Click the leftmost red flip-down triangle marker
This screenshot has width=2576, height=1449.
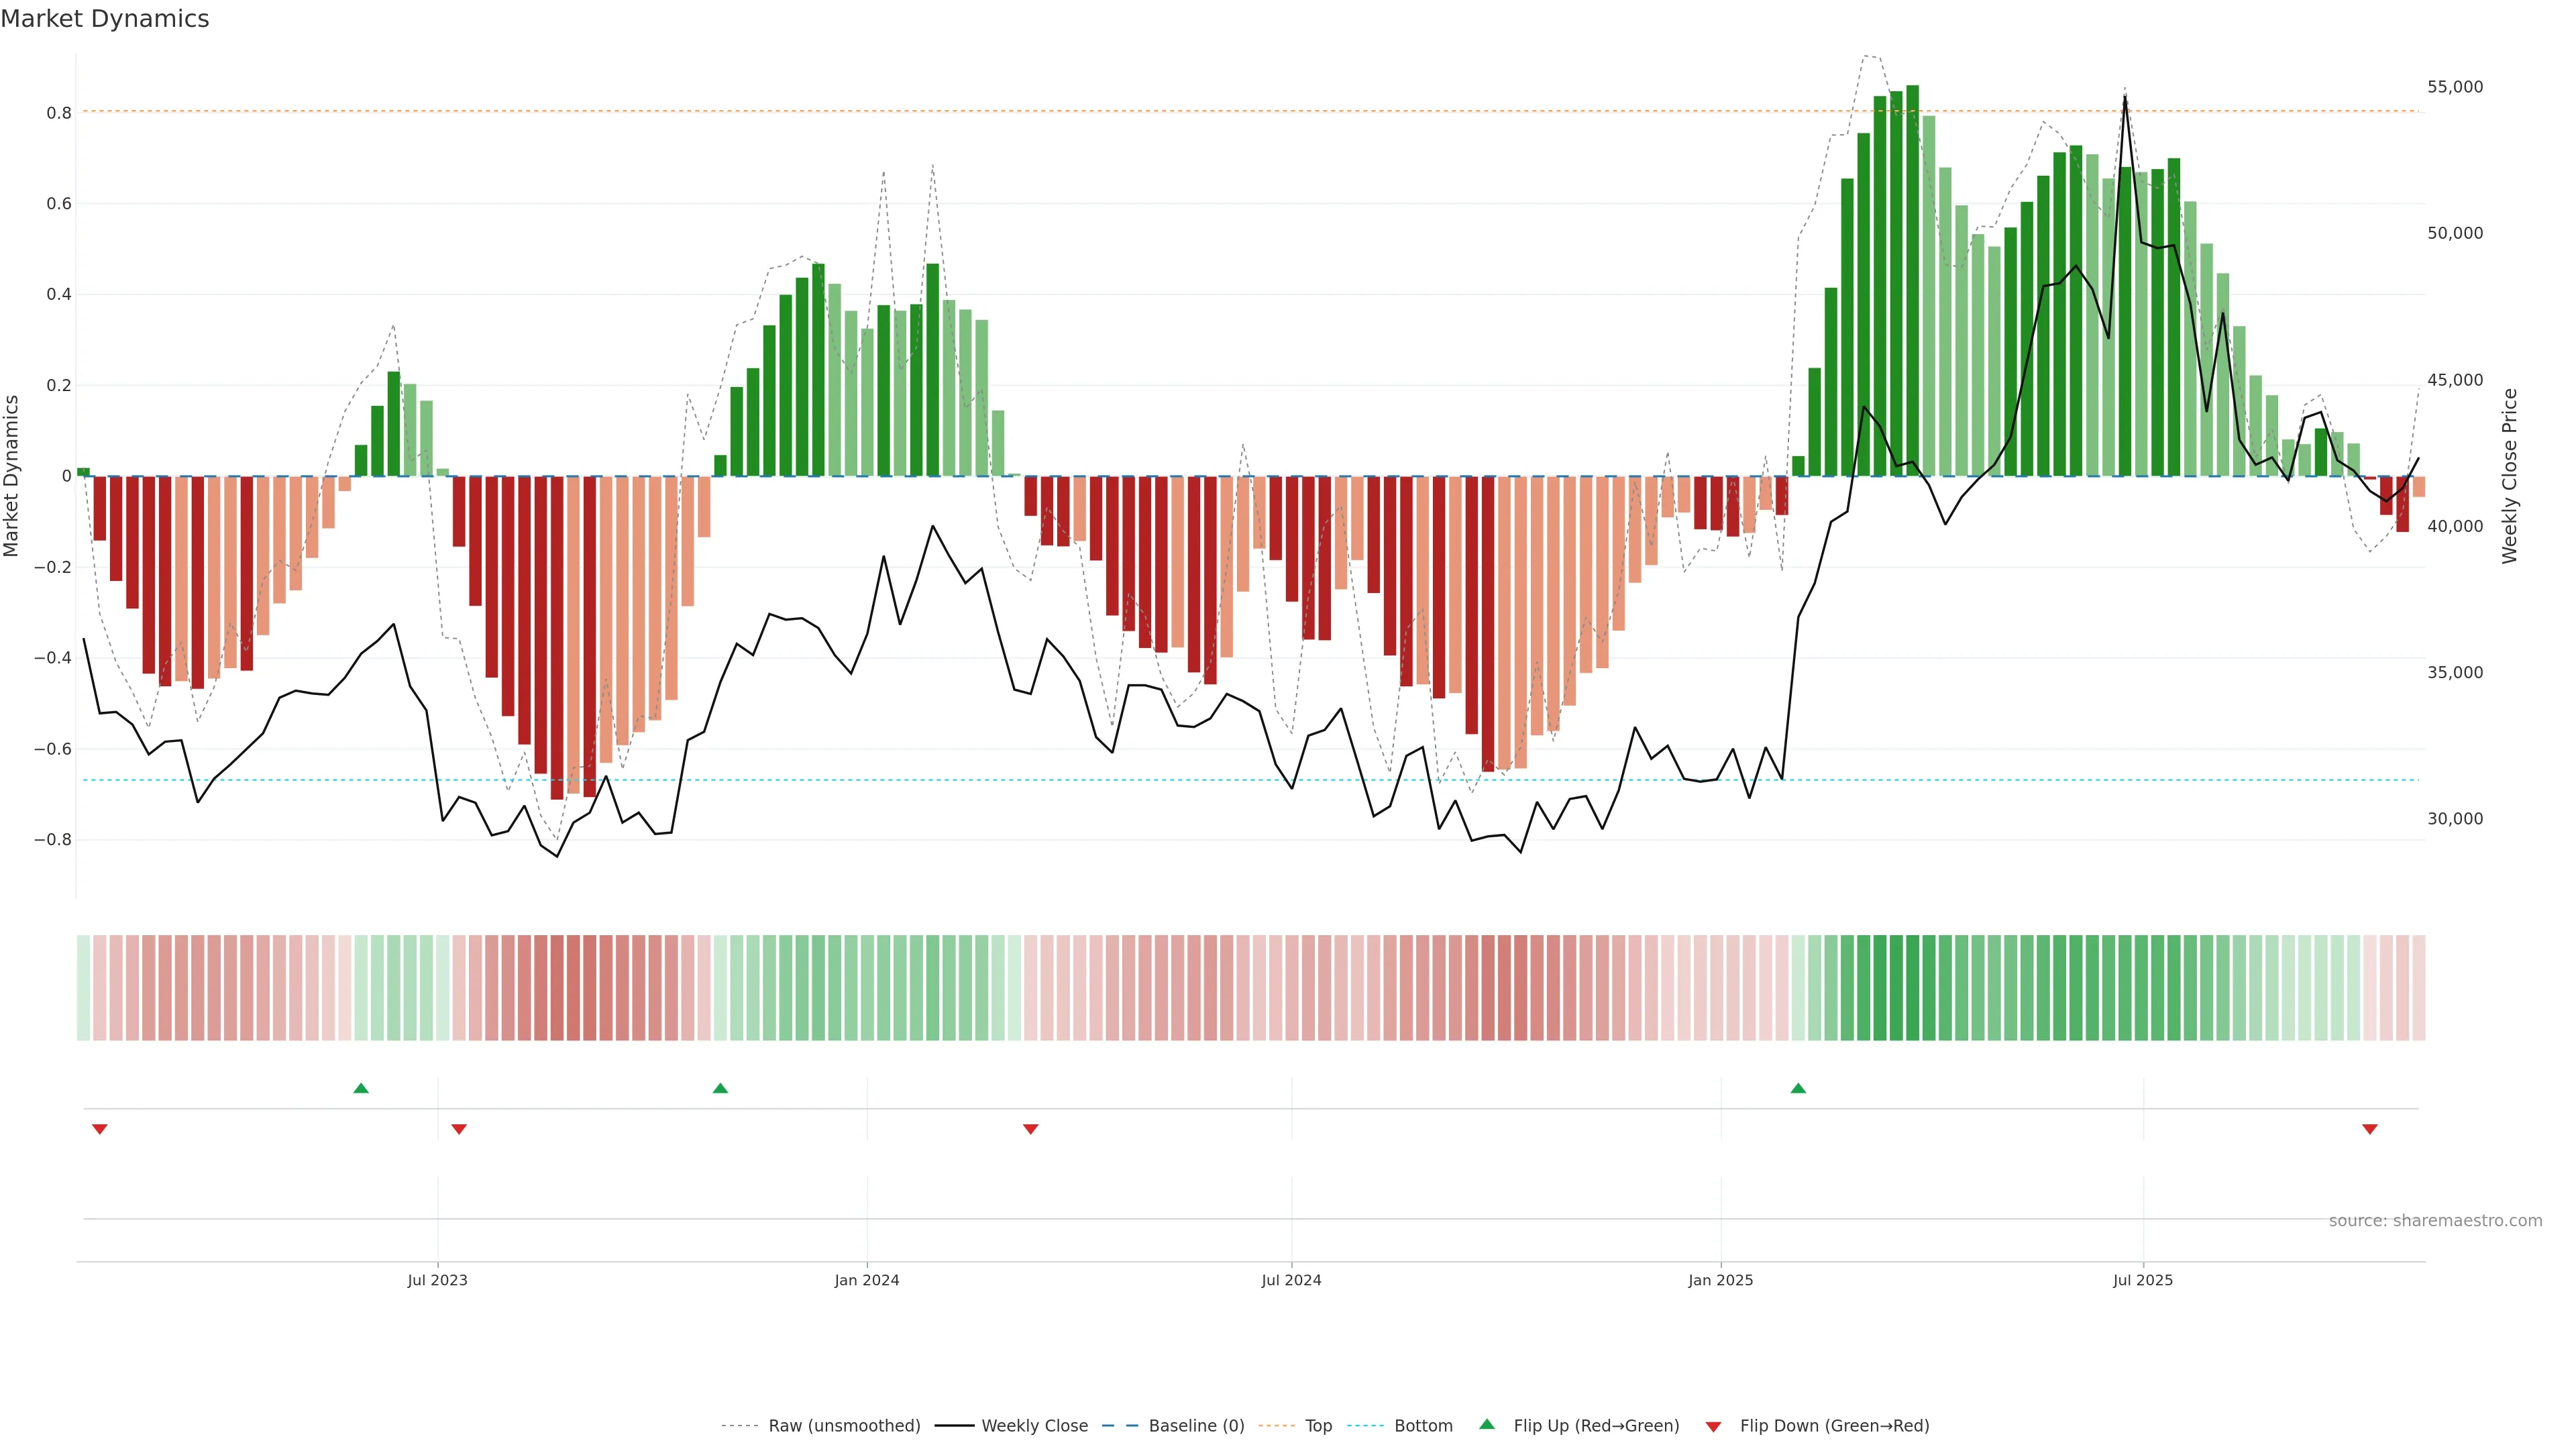pos(99,1129)
